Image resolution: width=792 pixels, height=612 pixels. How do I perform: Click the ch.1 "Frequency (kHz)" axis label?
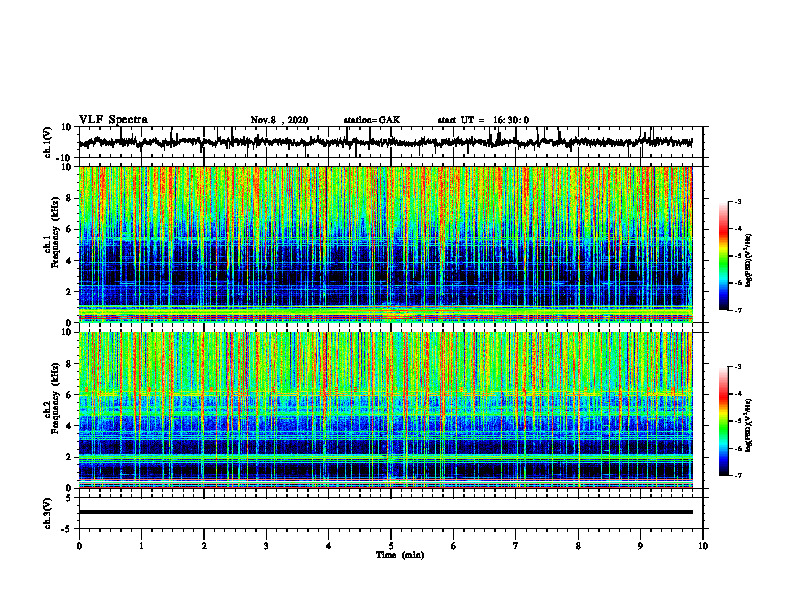[x=56, y=233]
